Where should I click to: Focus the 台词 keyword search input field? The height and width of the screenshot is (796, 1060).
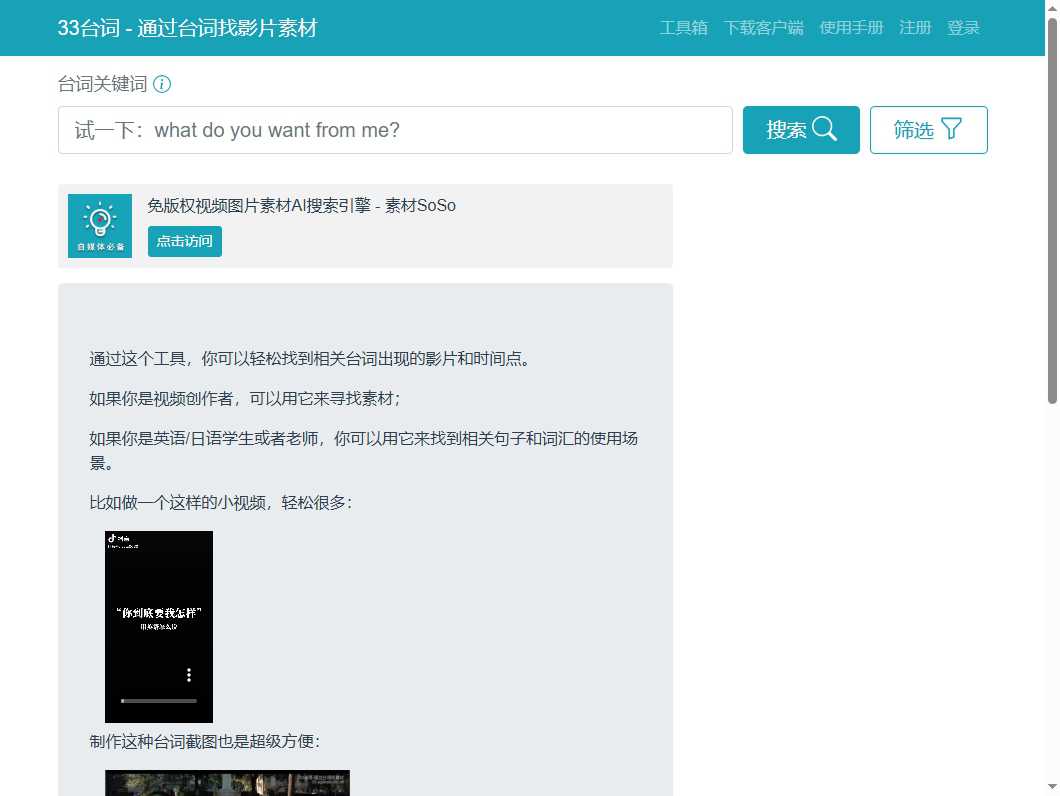coord(395,130)
